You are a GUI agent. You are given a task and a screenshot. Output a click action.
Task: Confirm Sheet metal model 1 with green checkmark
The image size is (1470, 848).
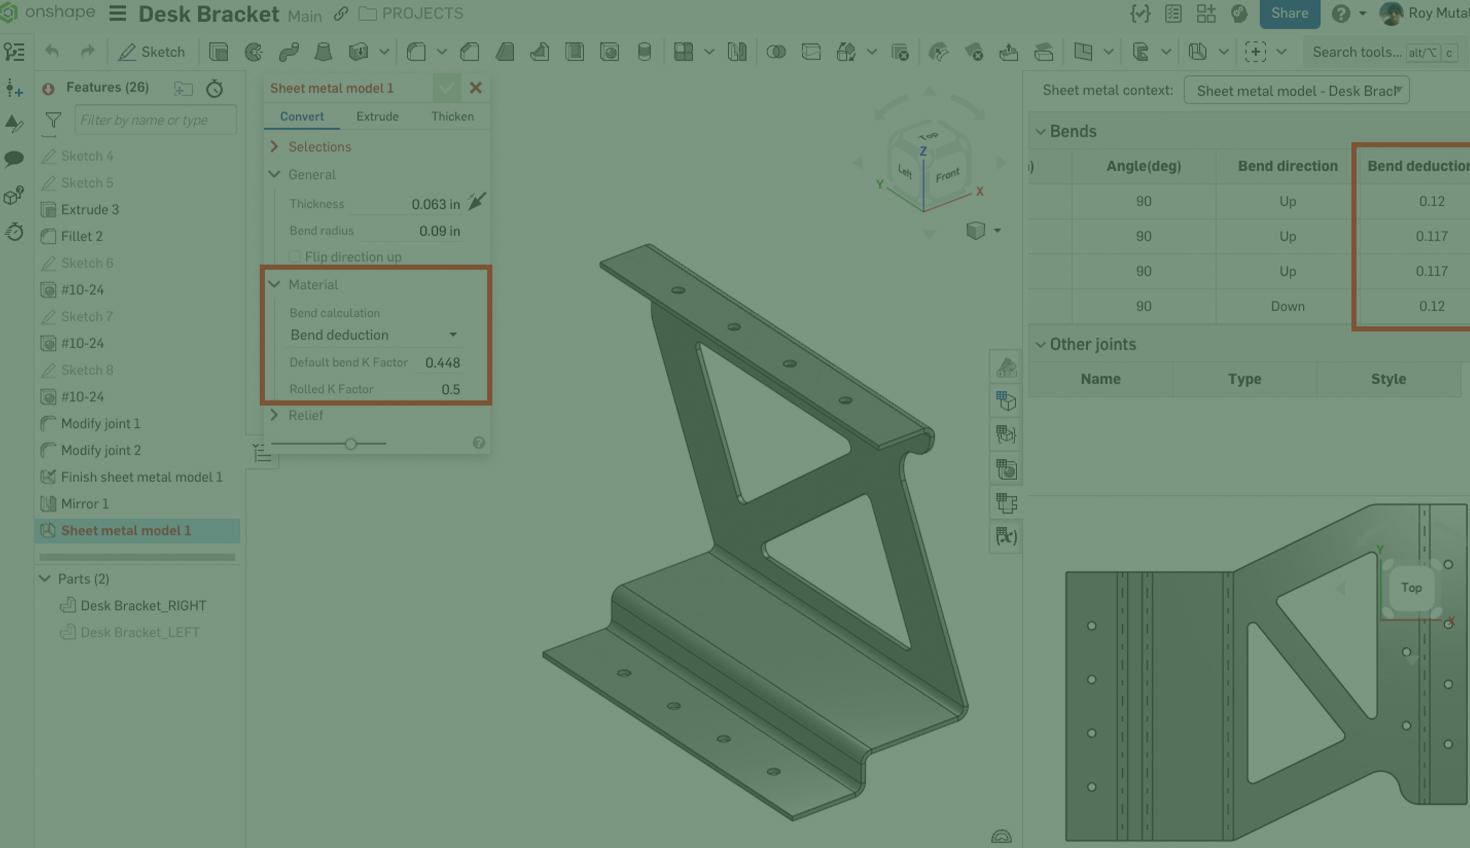[446, 88]
